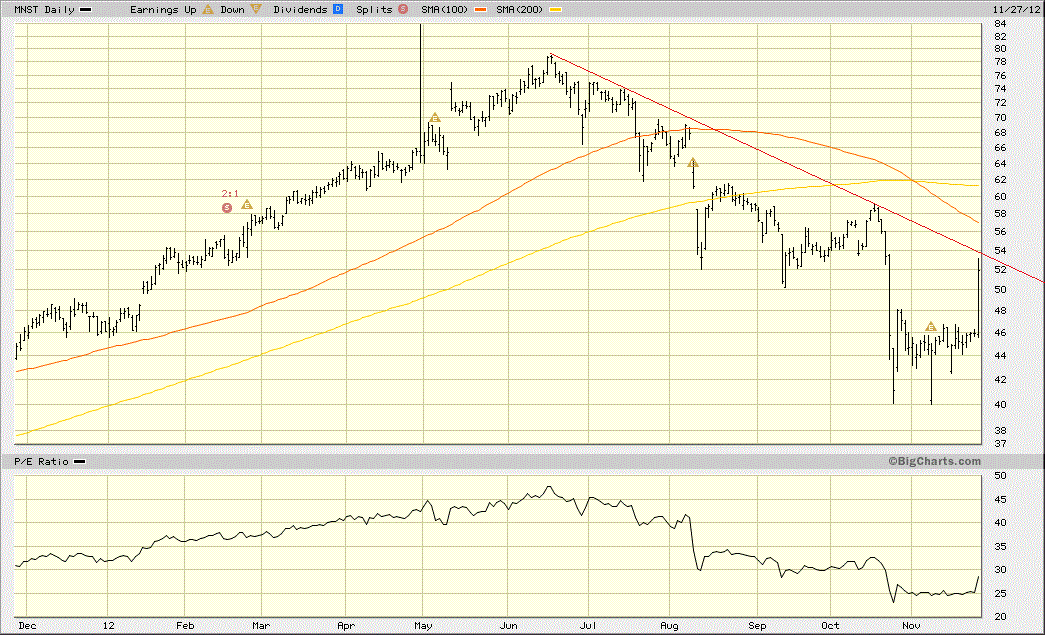Click the earnings marker near March
Viewport: 1045px width, 635px height.
point(247,205)
